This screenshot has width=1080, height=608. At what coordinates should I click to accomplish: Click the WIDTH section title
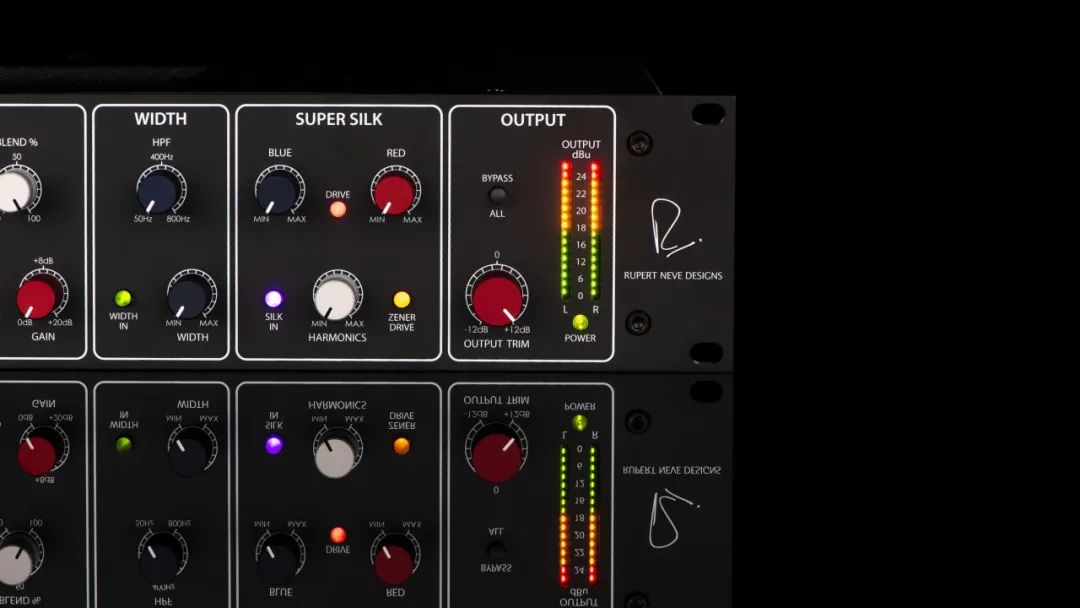click(x=160, y=120)
